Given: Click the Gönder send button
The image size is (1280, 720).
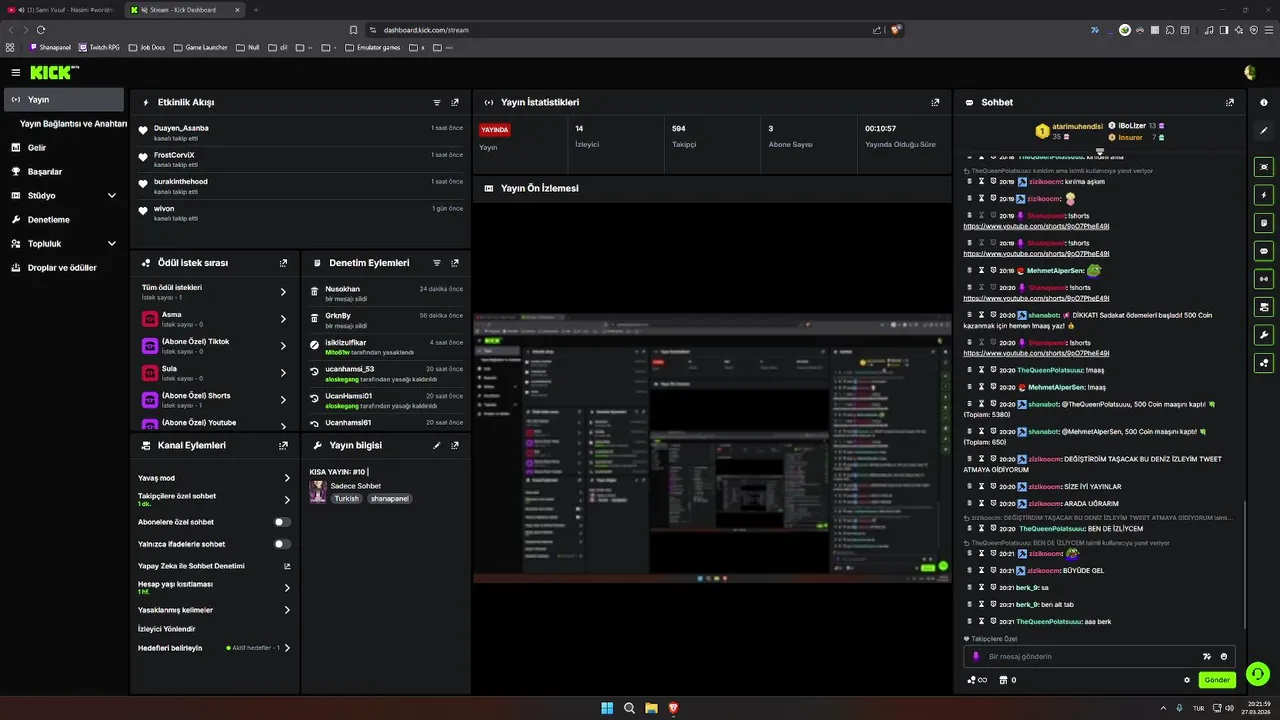Looking at the screenshot, I should (1217, 680).
